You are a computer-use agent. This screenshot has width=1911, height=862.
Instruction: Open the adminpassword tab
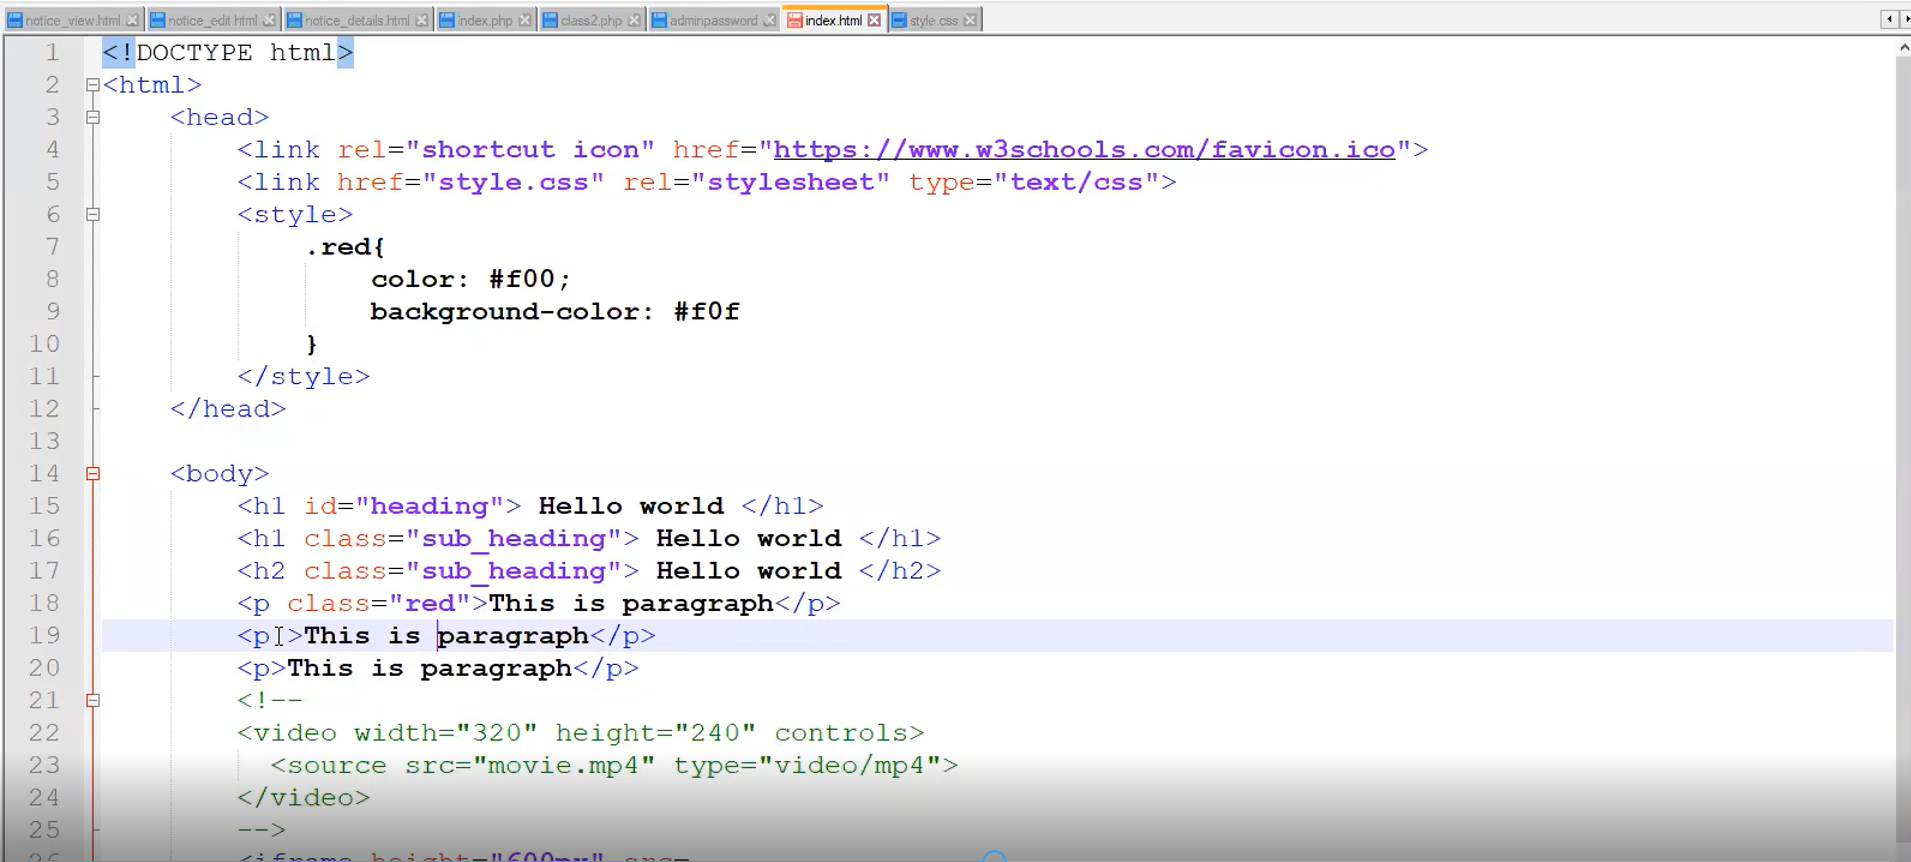[713, 20]
